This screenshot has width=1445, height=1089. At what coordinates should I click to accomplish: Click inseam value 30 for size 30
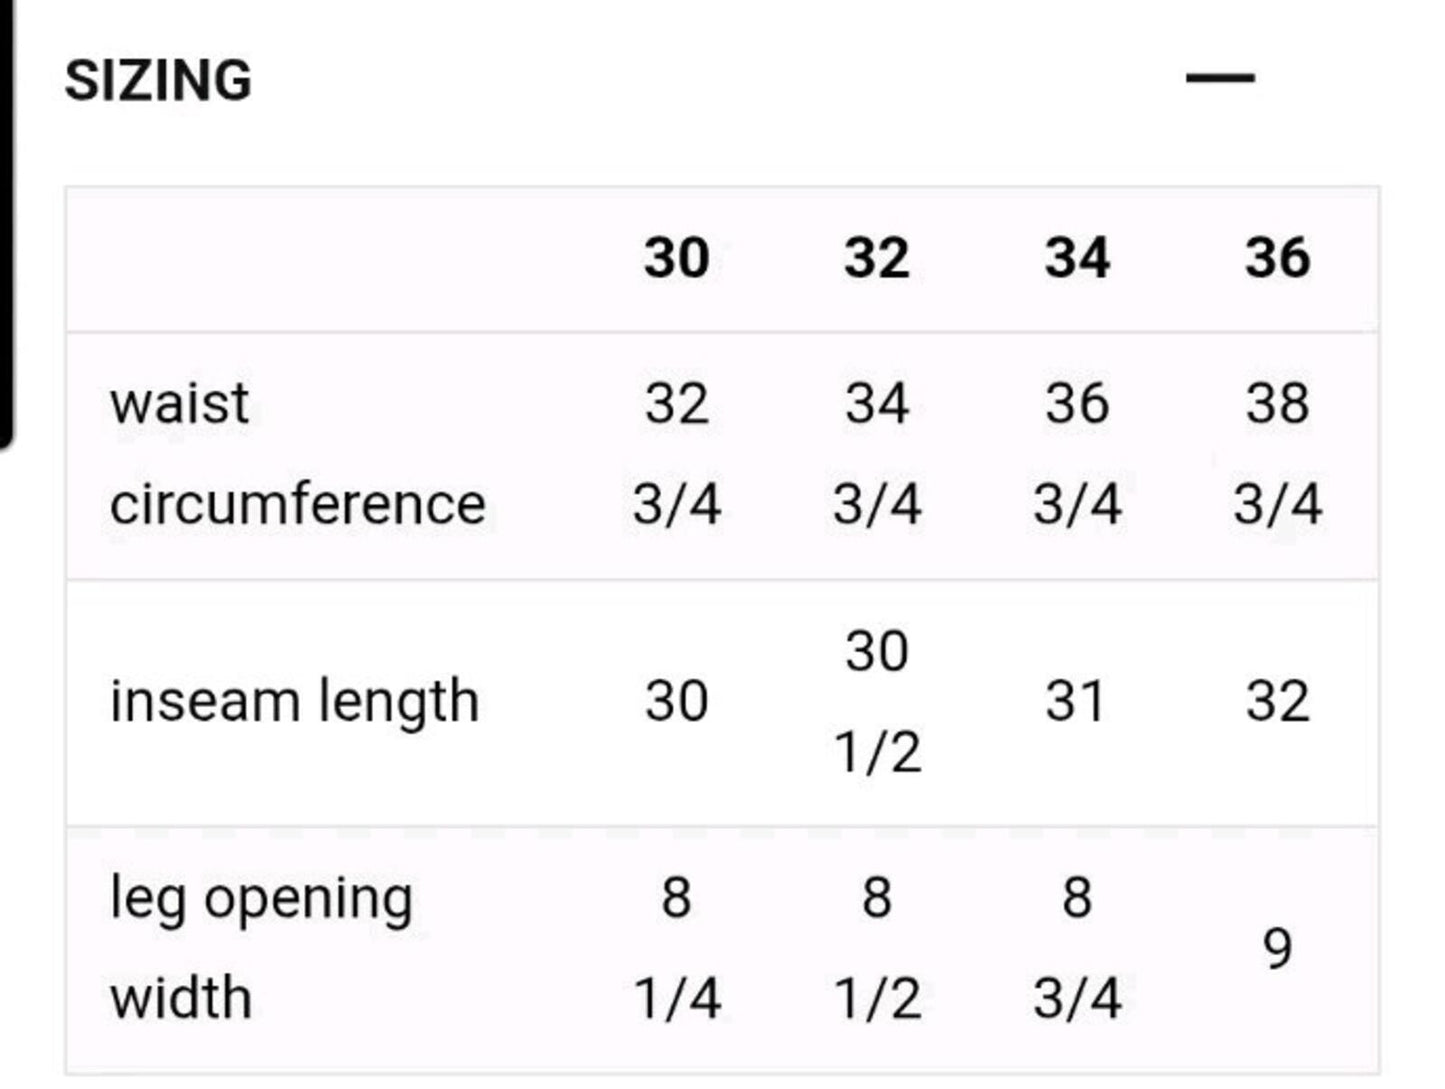click(677, 701)
